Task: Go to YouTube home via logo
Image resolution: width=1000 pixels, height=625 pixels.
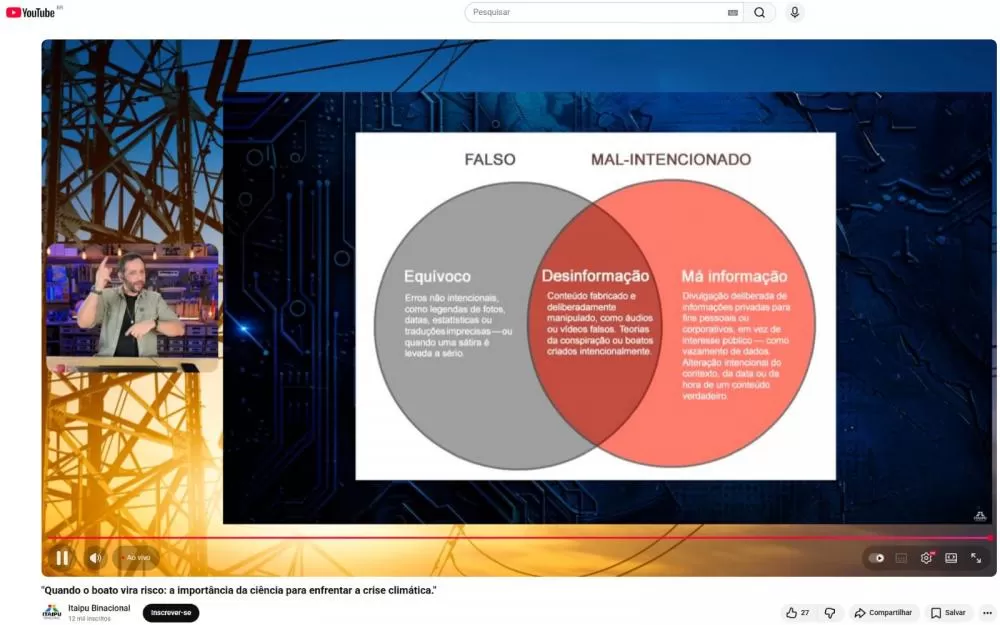Action: click(32, 12)
